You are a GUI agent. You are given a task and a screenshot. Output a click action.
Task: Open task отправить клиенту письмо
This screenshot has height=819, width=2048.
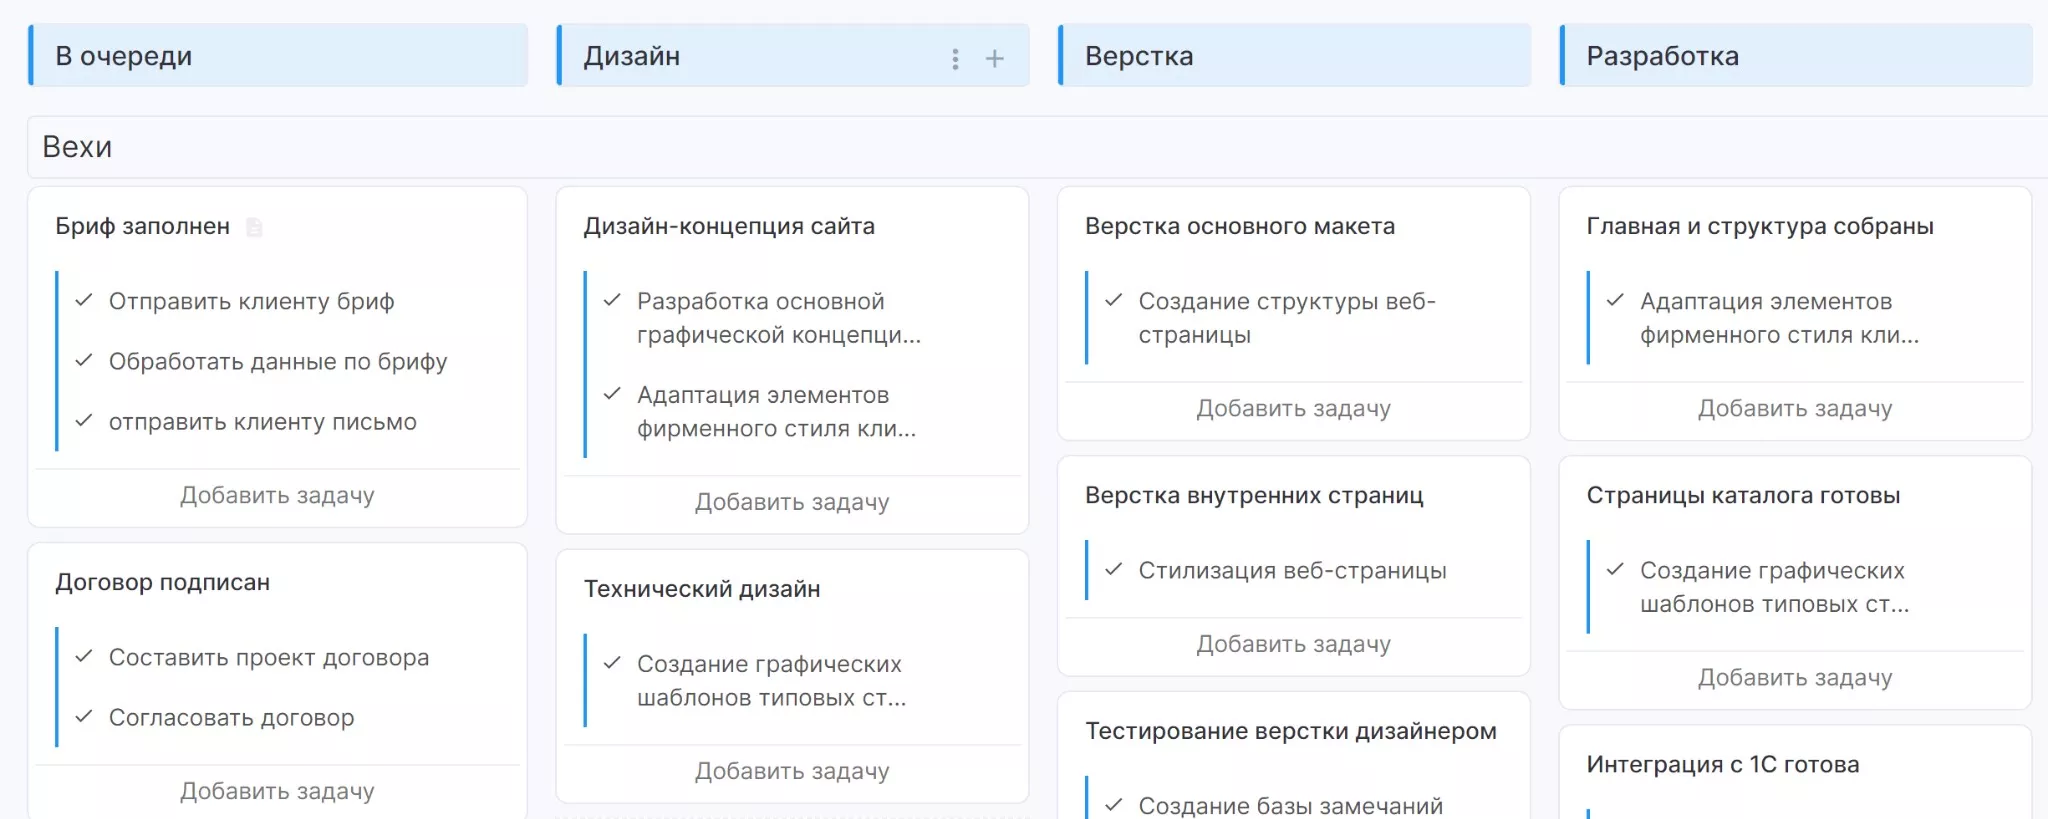tap(262, 422)
